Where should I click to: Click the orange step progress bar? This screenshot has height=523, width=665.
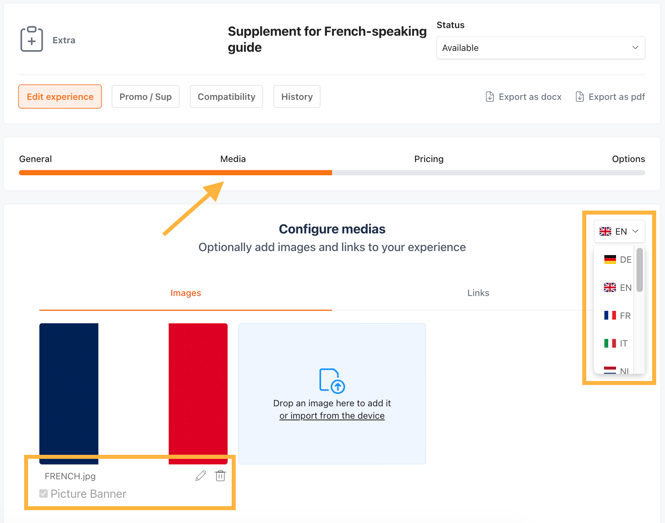175,173
